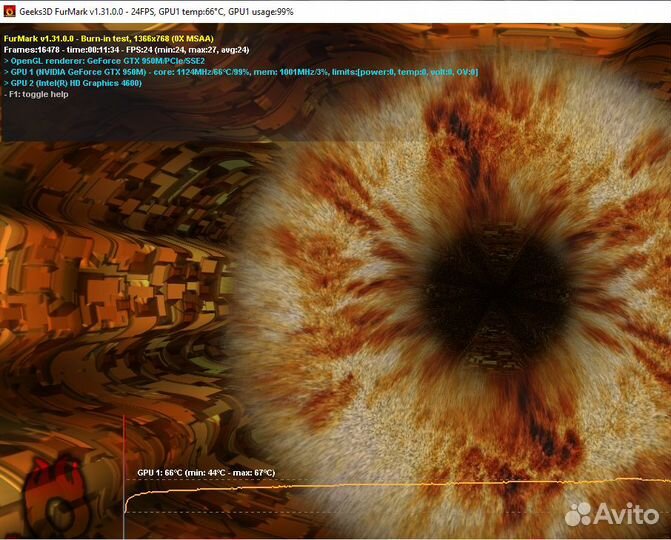
Task: Click the rising start of the temperature curve
Action: (x=127, y=500)
